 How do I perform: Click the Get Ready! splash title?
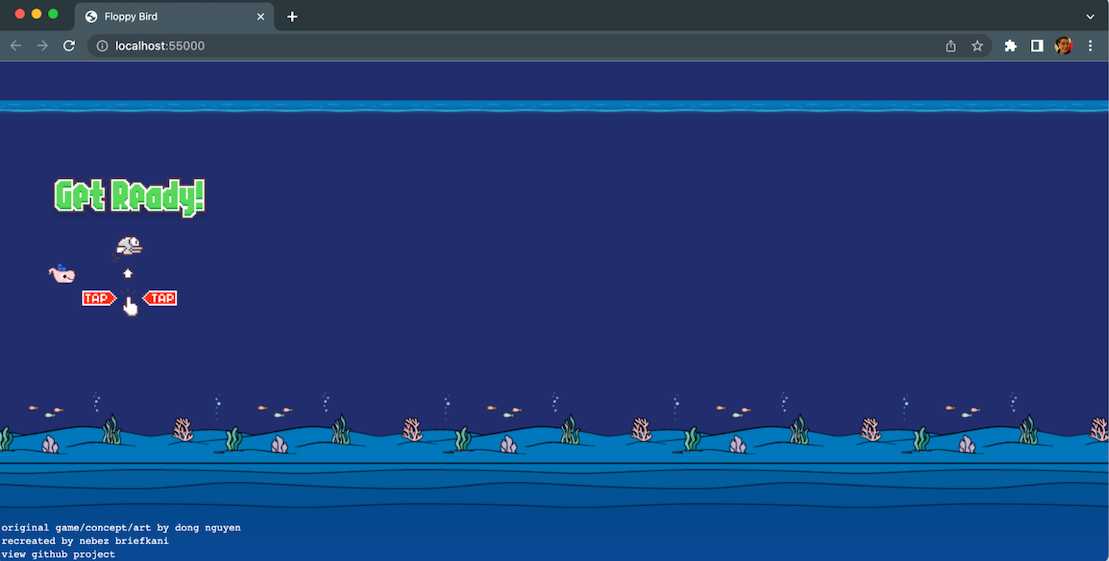[x=129, y=196]
